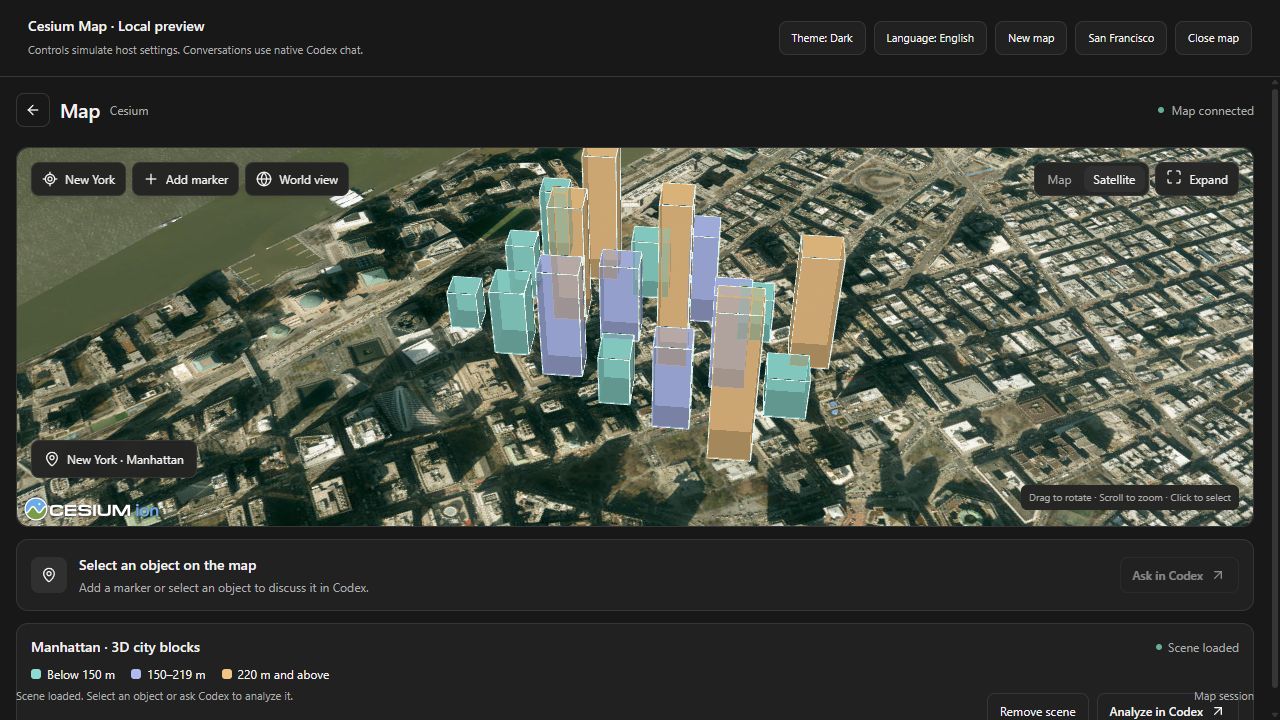This screenshot has height=720, width=1280.
Task: Switch map view to Map mode
Action: tap(1059, 179)
